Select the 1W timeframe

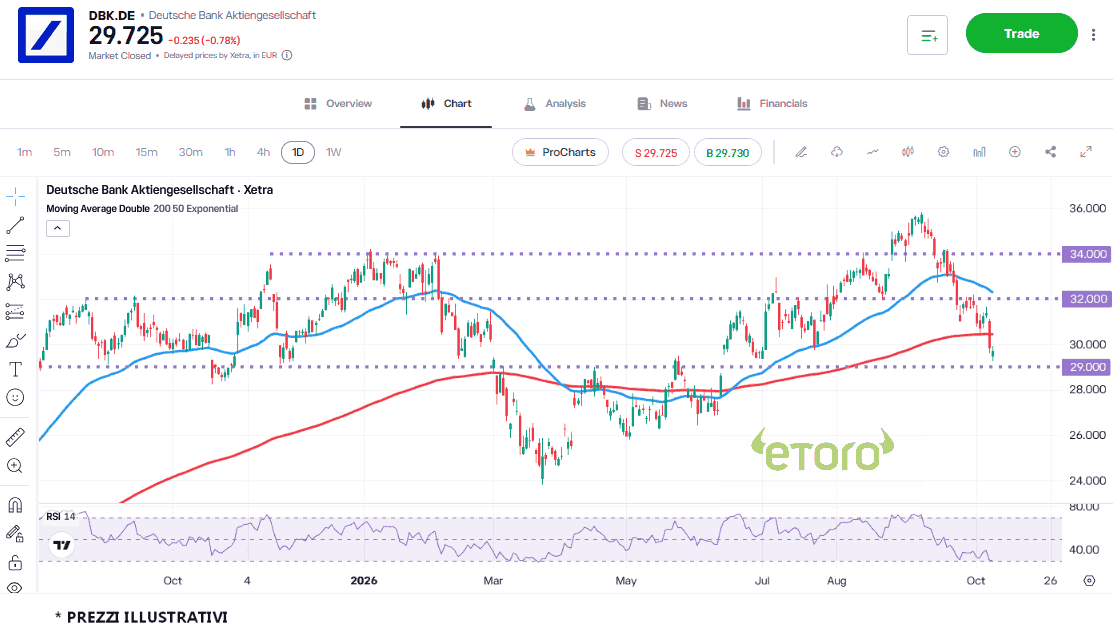point(334,152)
